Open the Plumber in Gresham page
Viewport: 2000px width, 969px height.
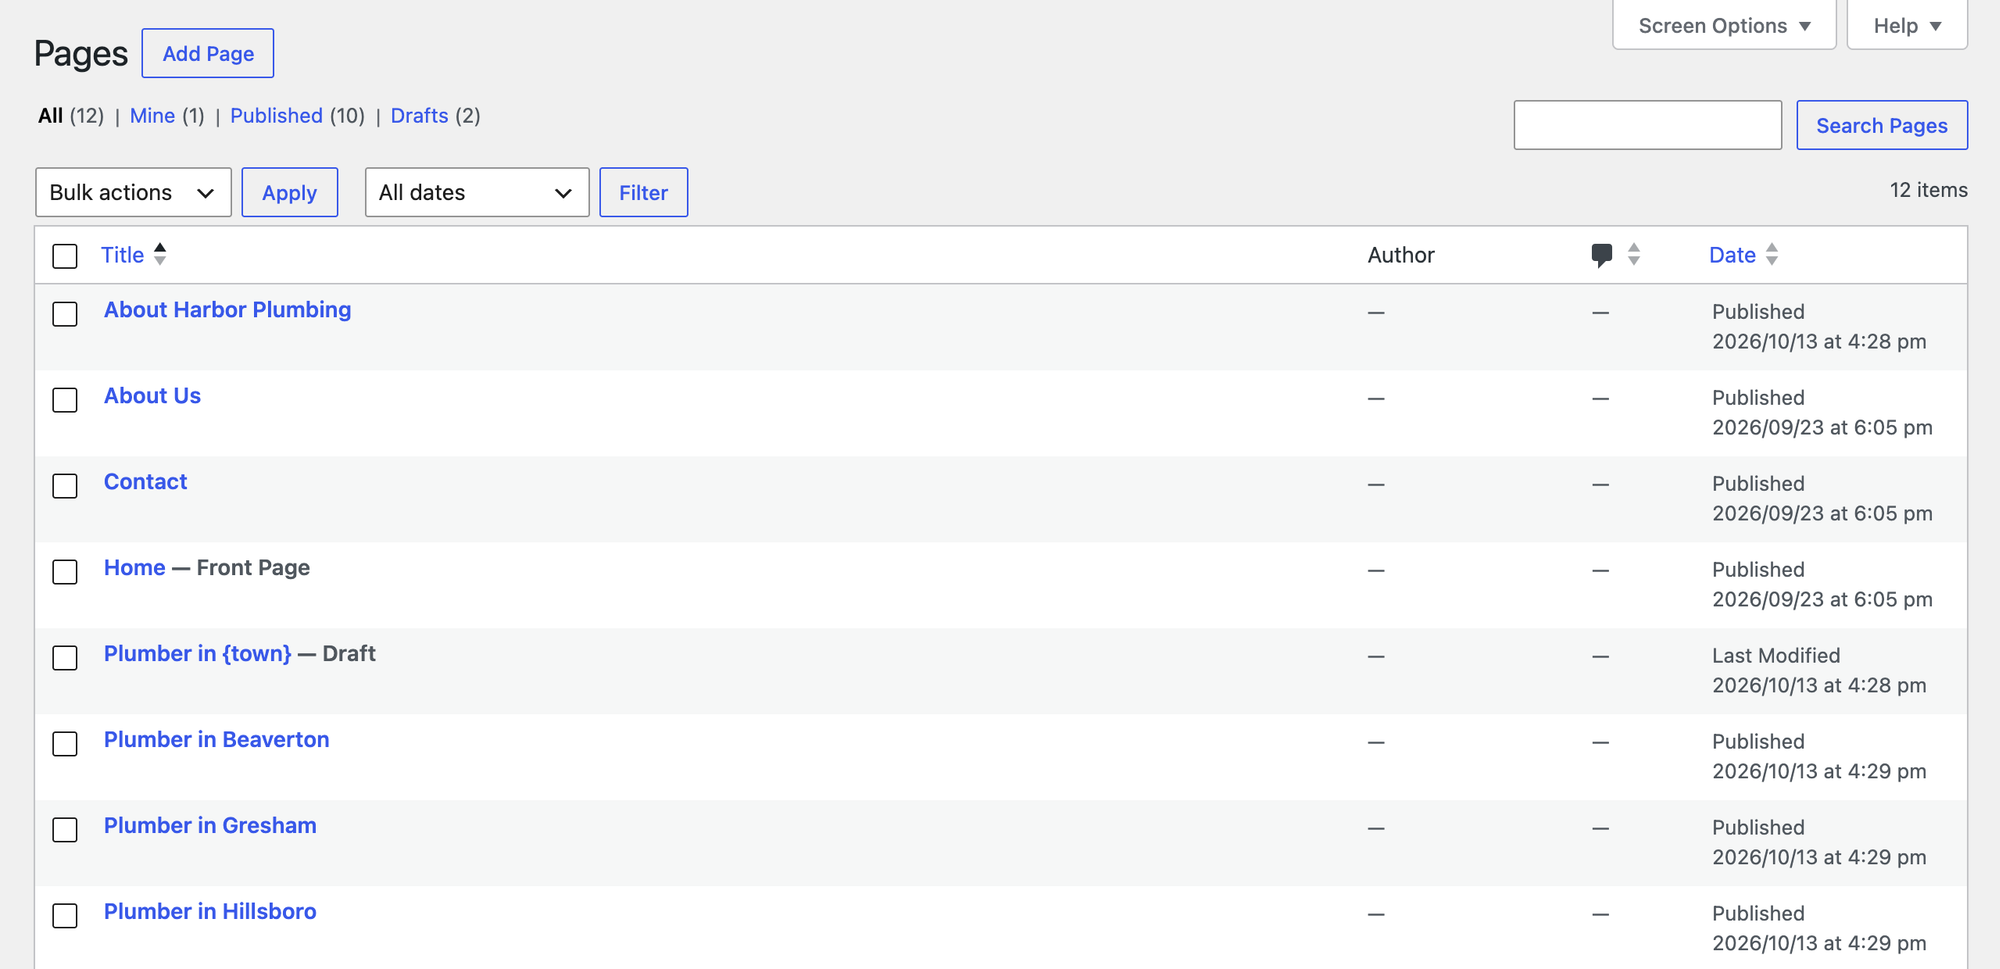[x=210, y=826]
